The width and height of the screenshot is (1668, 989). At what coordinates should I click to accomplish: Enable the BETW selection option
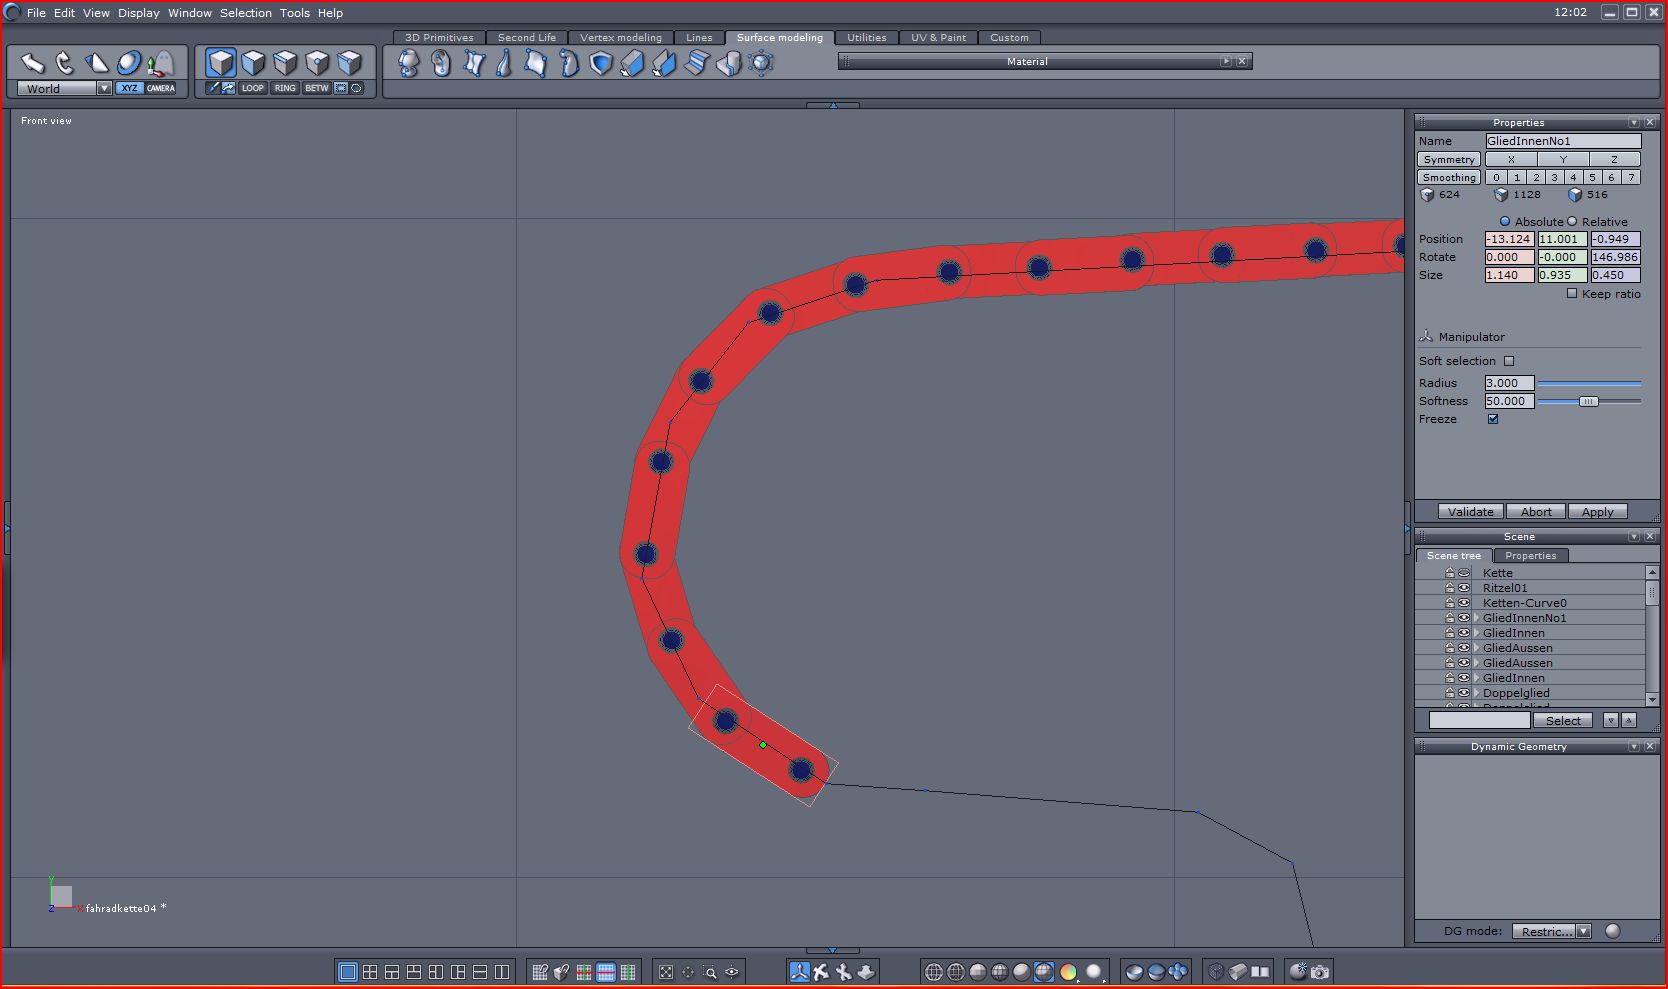click(x=317, y=88)
